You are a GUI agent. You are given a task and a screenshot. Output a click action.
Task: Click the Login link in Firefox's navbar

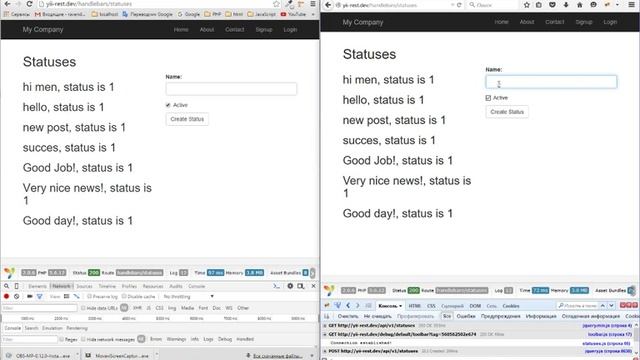pos(610,22)
